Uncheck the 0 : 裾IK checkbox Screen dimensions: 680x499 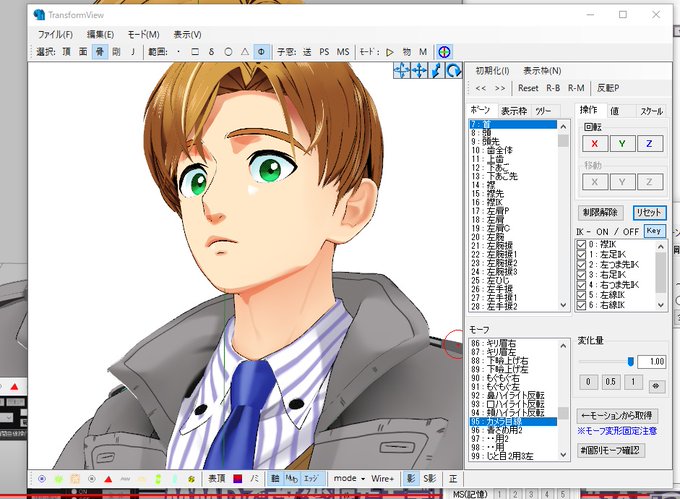point(581,245)
